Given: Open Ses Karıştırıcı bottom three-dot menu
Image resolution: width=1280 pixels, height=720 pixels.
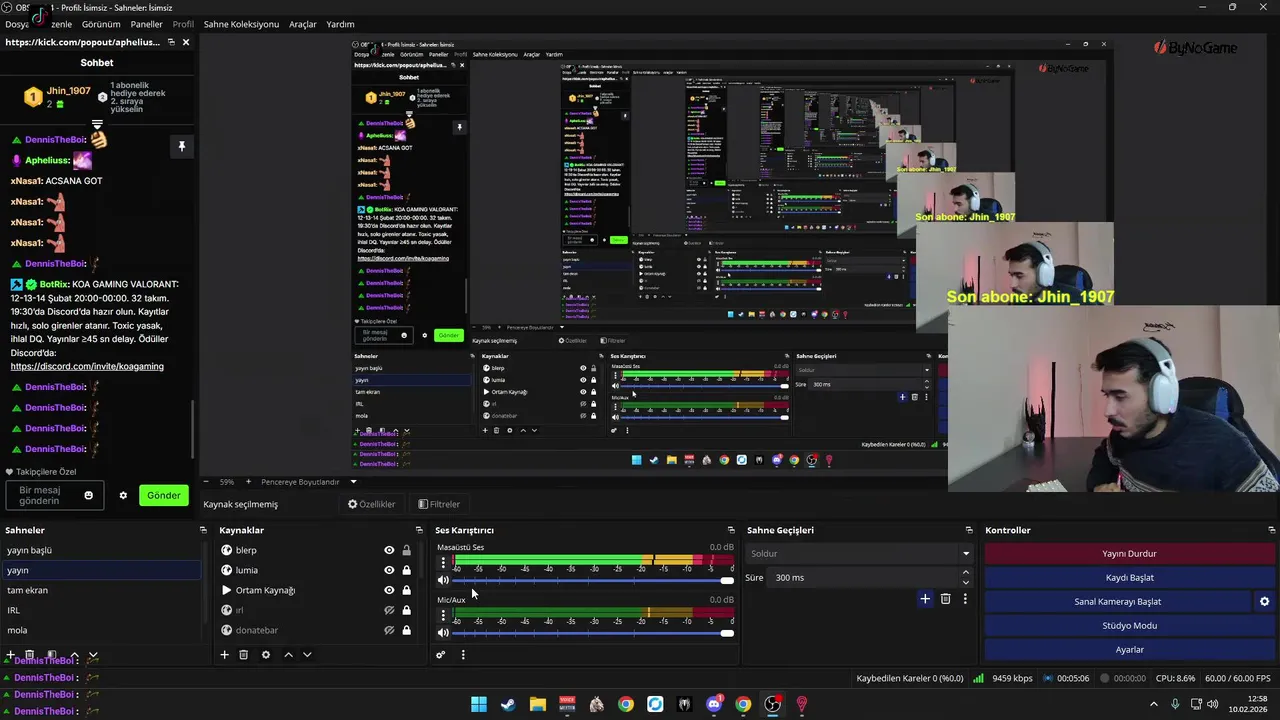Looking at the screenshot, I should pos(463,655).
